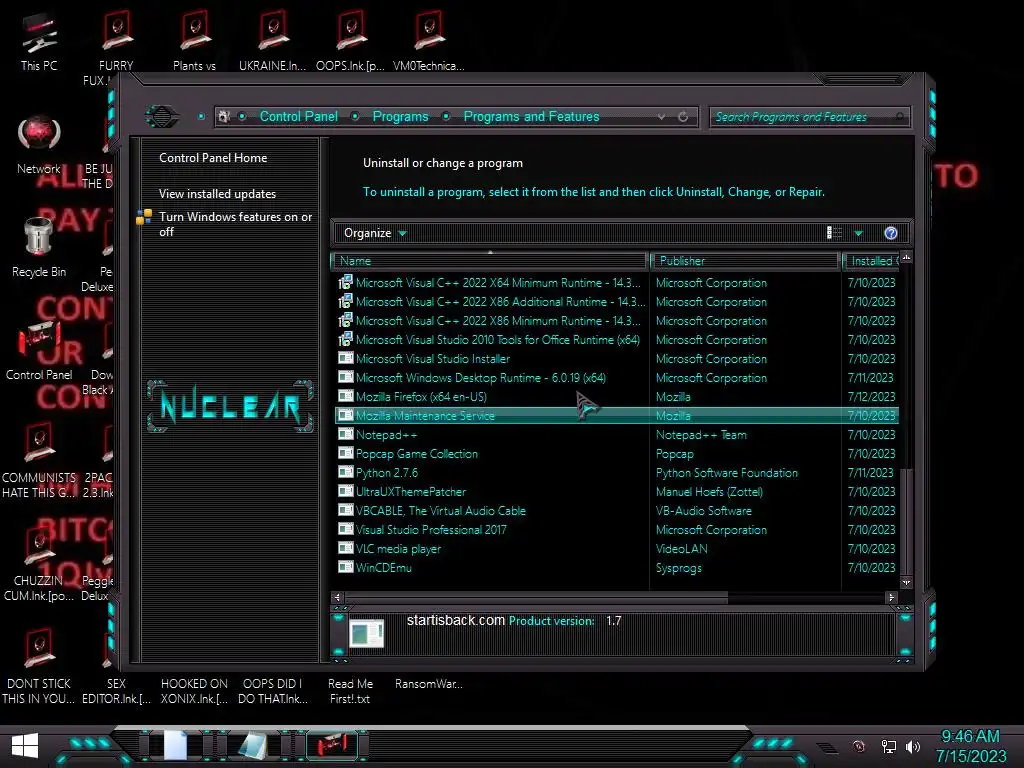The height and width of the screenshot is (768, 1024).
Task: Select Visual C++ 2022 X86 Additional Runtime
Action: 616,302
